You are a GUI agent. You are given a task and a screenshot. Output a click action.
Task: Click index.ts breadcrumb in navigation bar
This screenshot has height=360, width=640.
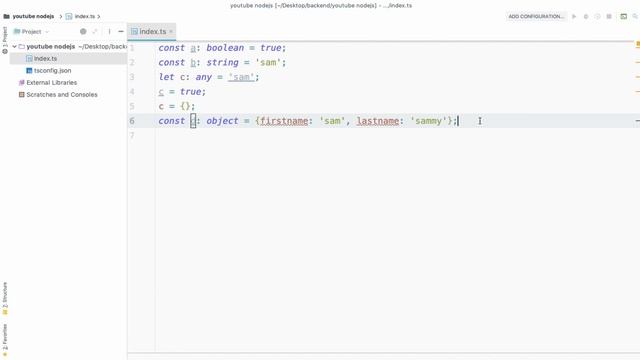[84, 16]
